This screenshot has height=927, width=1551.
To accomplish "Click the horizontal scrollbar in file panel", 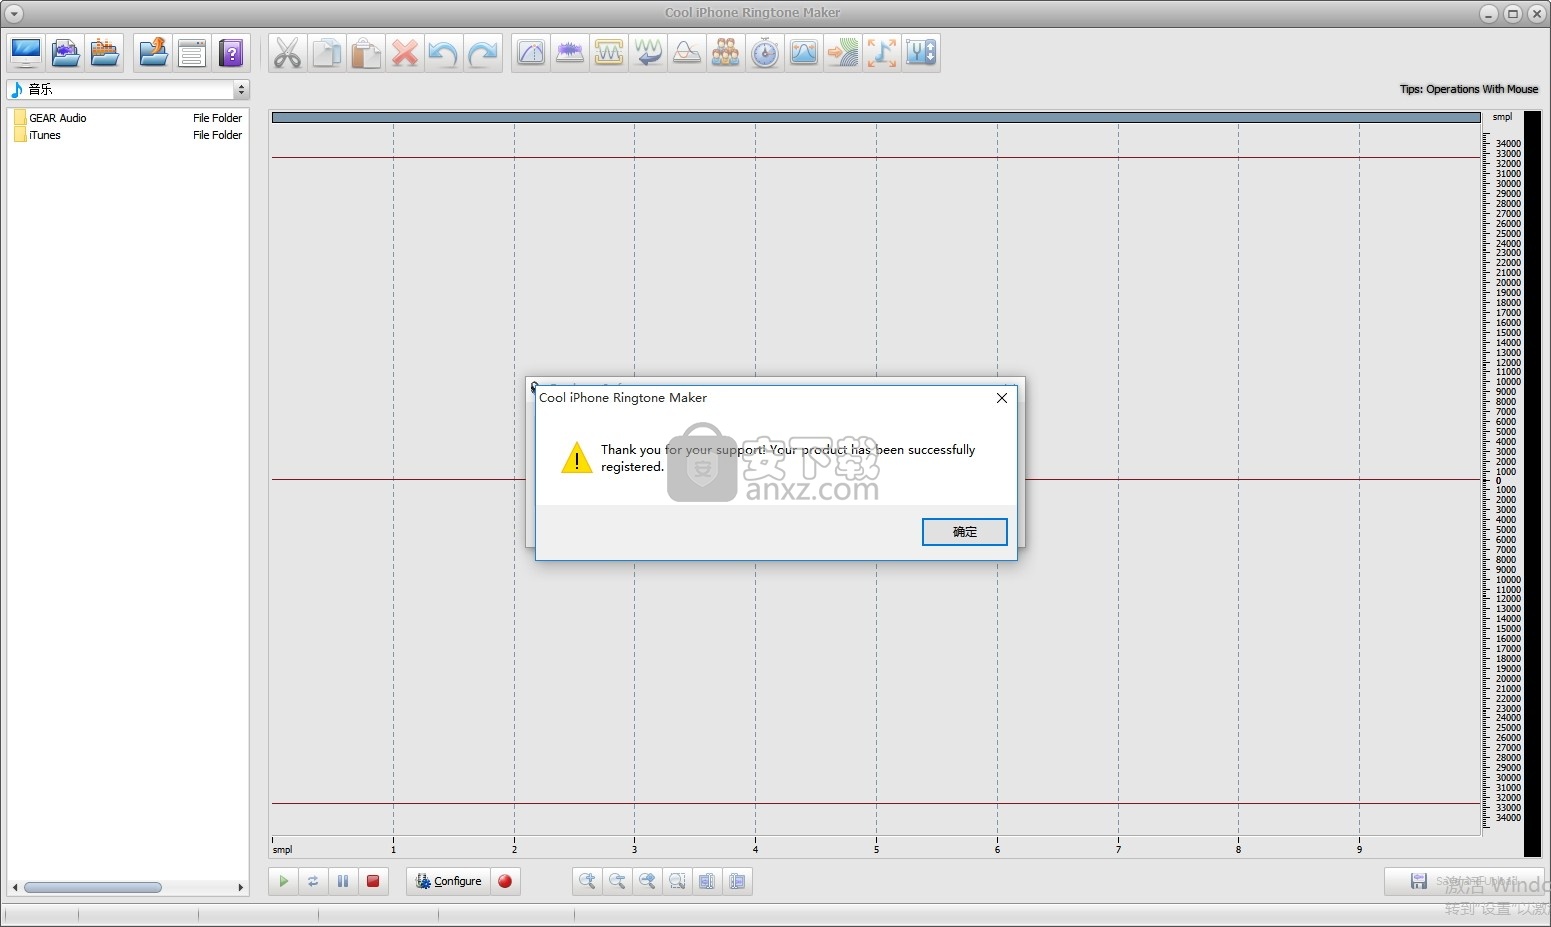I will (93, 887).
